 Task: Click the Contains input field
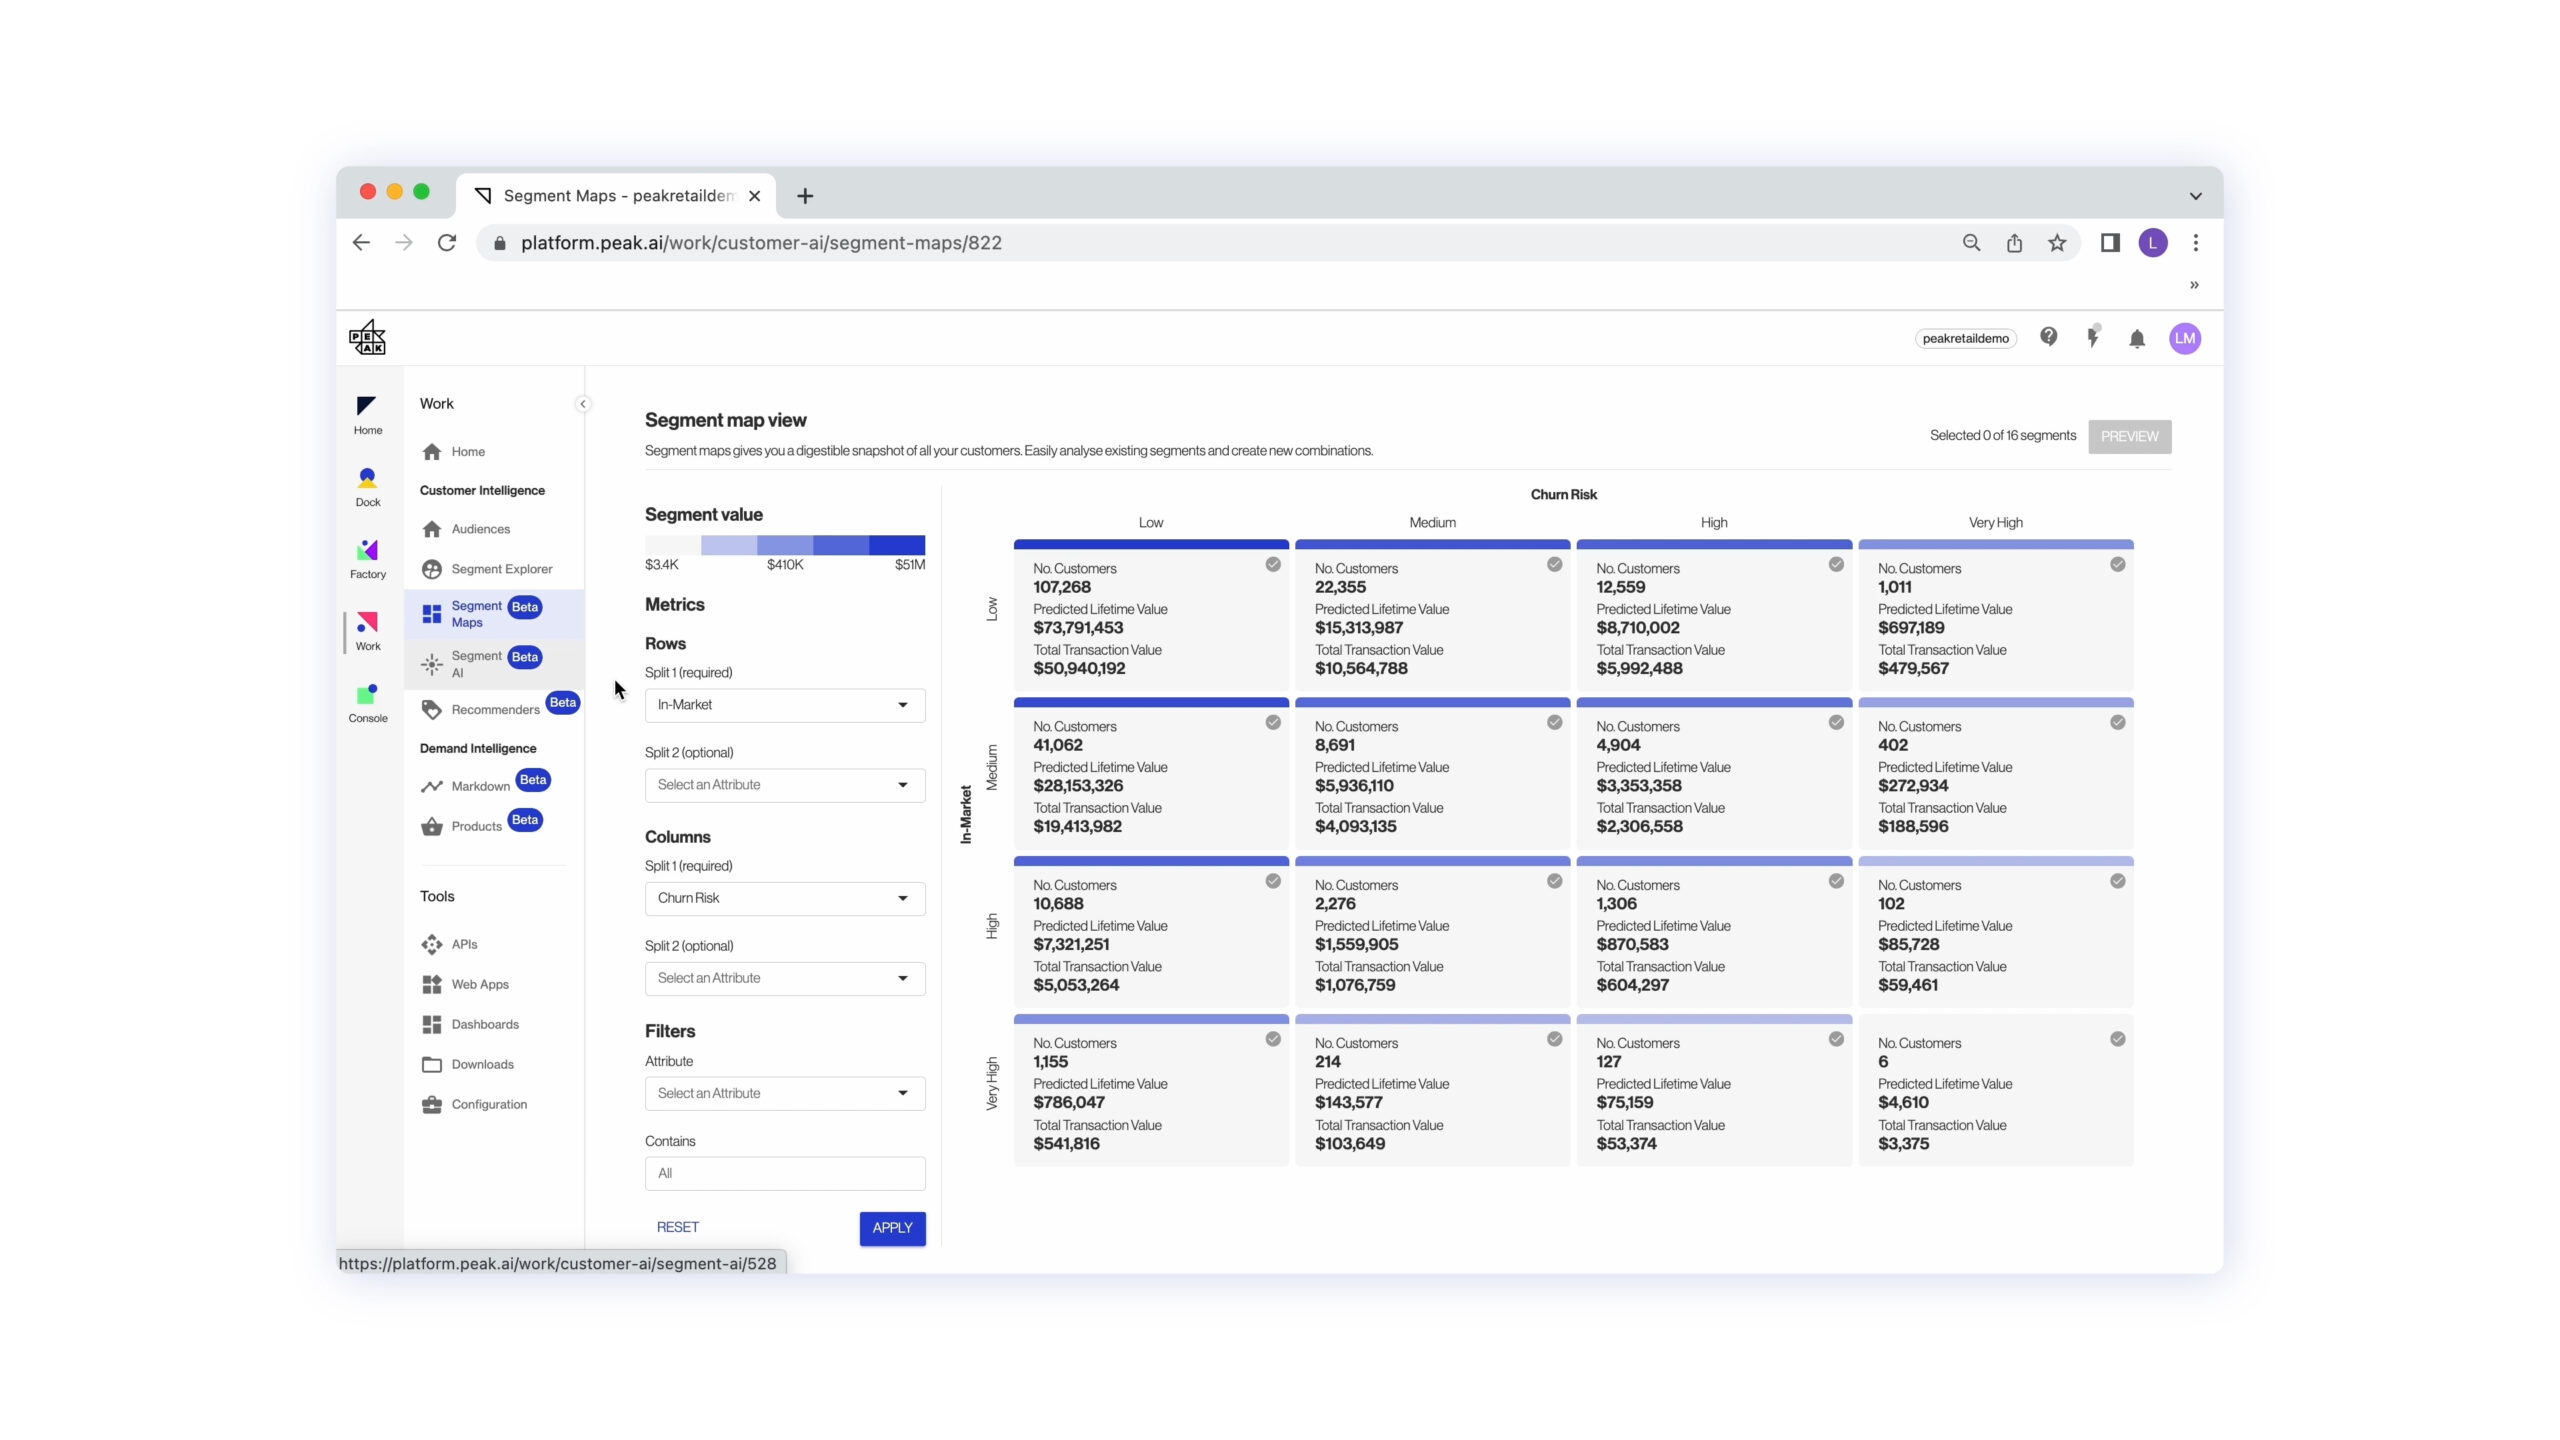point(784,1173)
